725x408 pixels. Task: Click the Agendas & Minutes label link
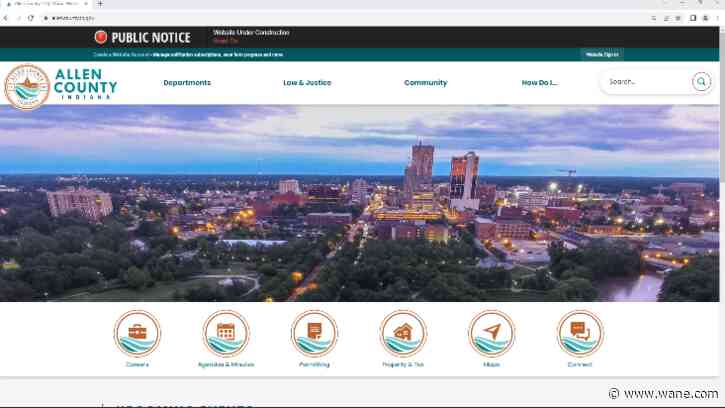(226, 365)
